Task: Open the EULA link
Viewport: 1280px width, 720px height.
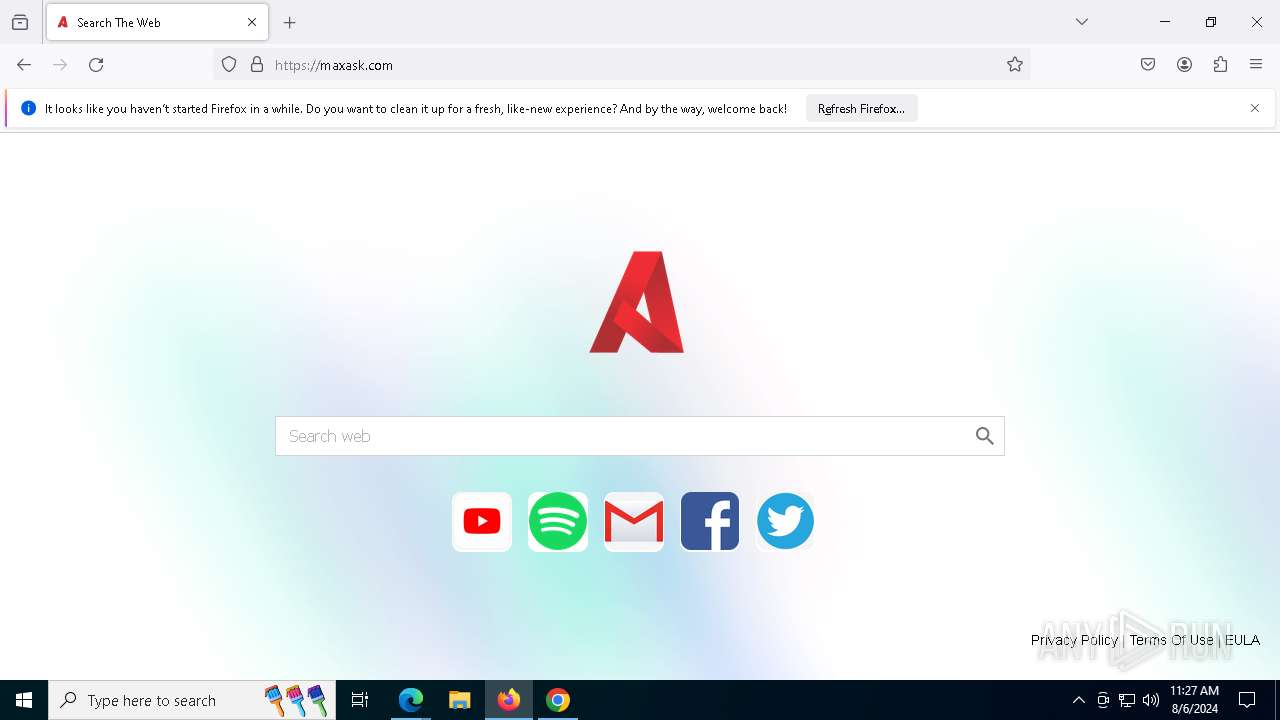Action: pyautogui.click(x=1242, y=640)
